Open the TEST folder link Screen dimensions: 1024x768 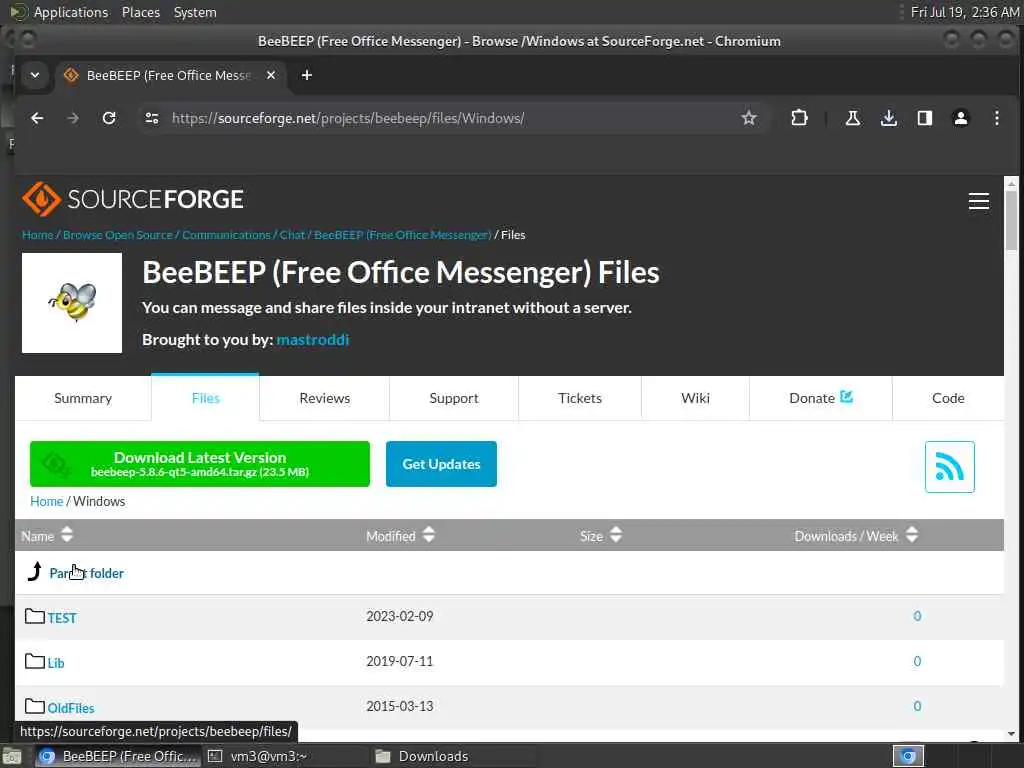click(x=62, y=618)
